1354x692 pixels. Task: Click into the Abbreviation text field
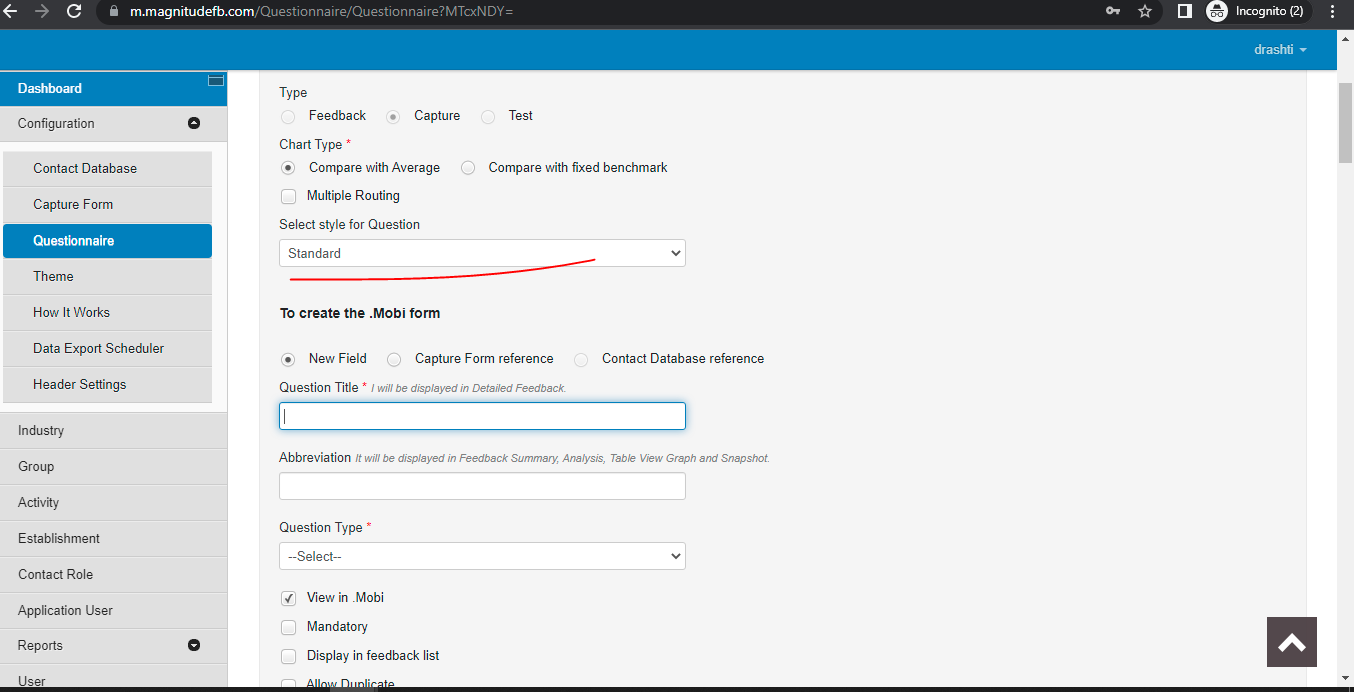click(x=482, y=486)
